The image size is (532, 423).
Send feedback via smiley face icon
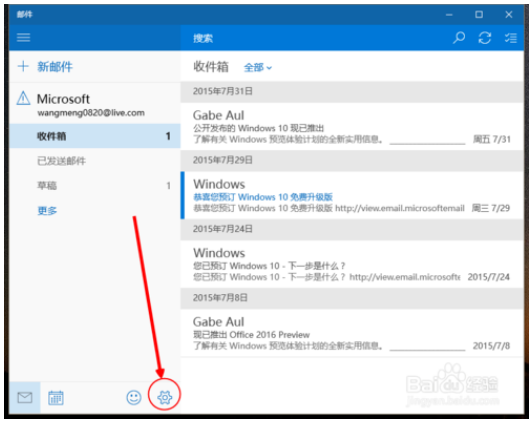[x=134, y=397]
